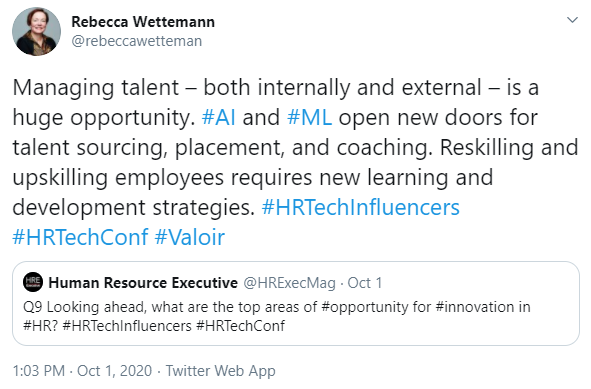
Task: Select the main tweet text about managing talent
Action: click(x=296, y=162)
